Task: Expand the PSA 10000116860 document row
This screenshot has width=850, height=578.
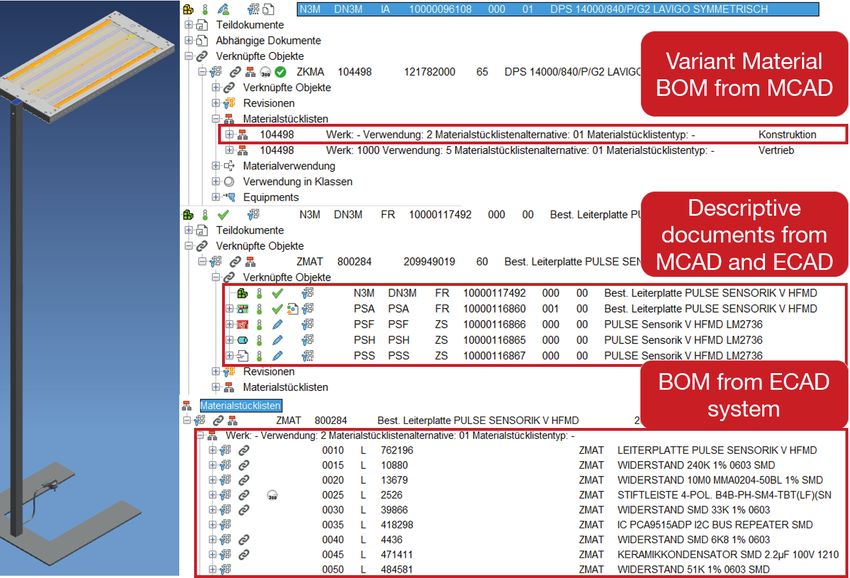Action: 229,309
